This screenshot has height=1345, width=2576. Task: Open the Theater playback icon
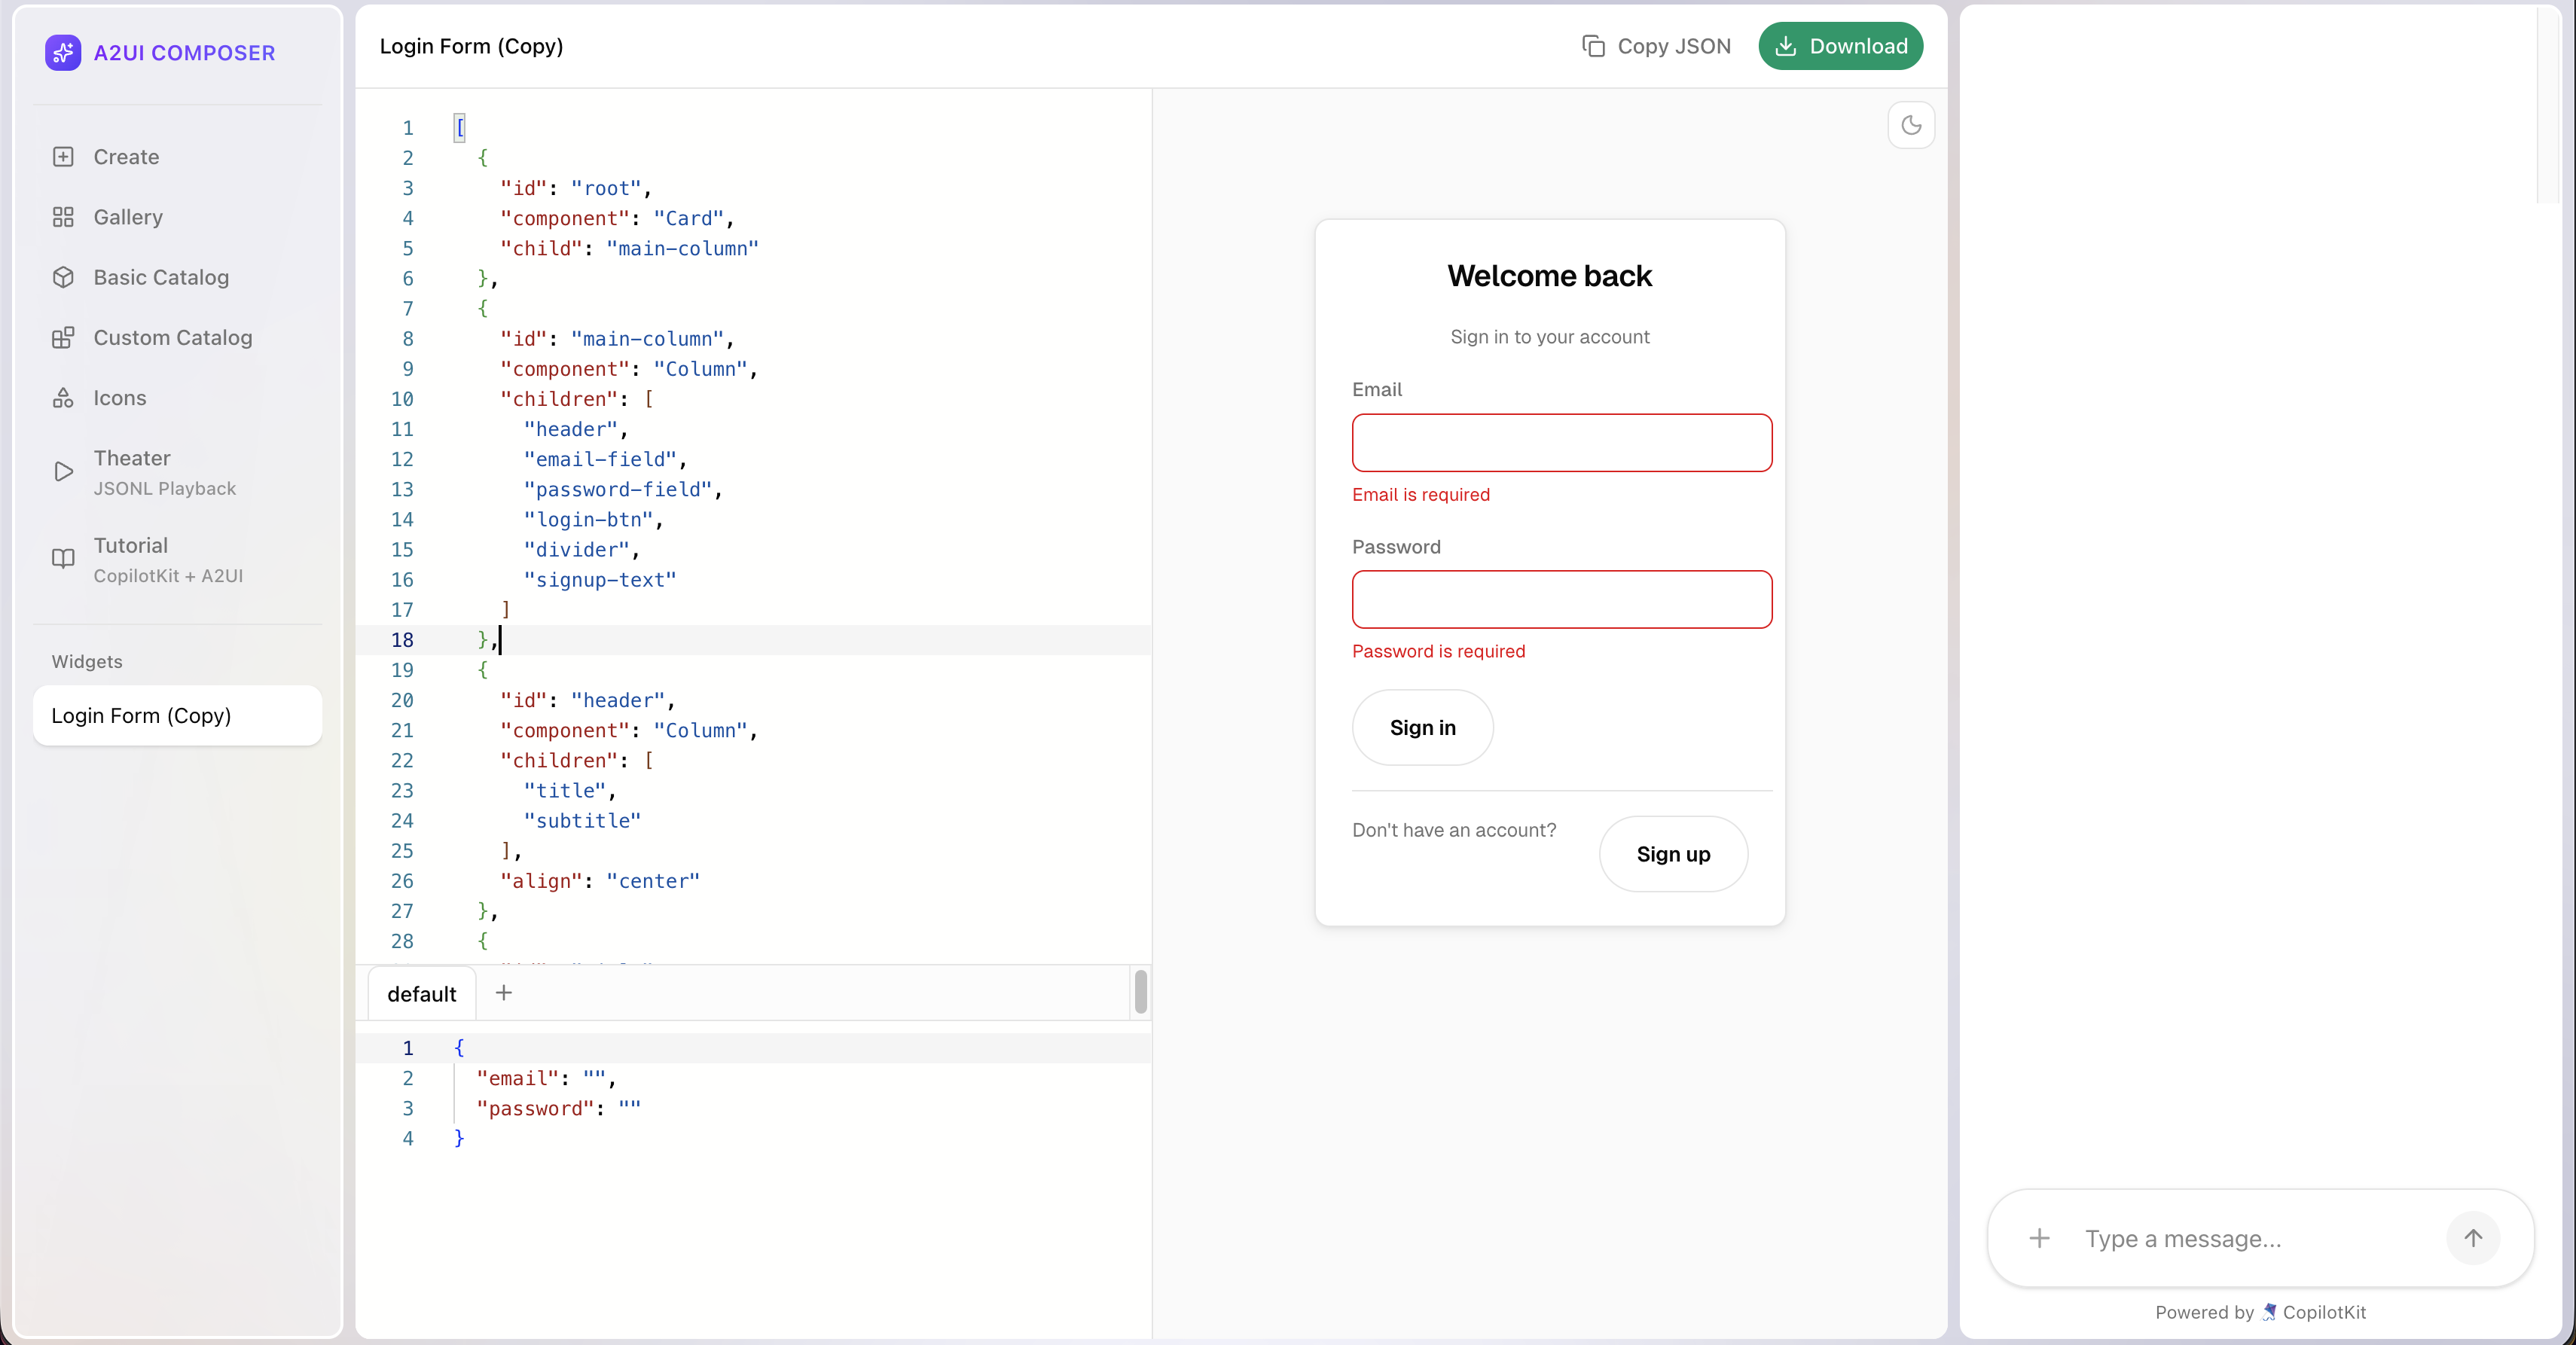[x=63, y=472]
